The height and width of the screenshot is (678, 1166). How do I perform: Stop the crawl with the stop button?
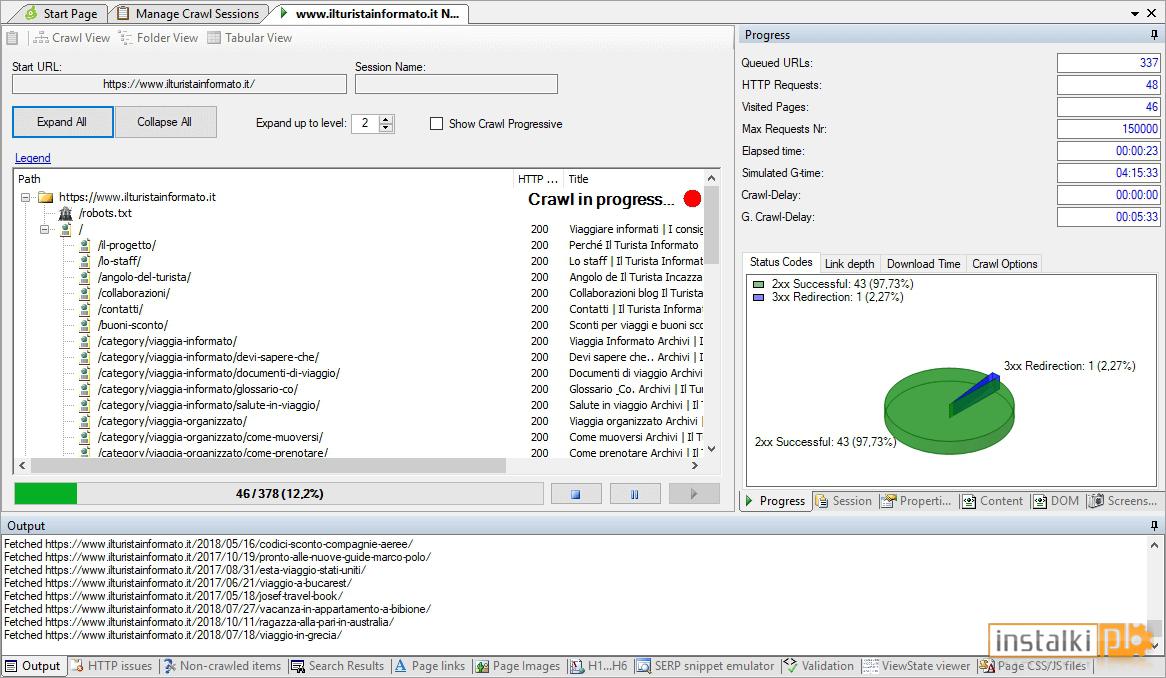point(576,494)
